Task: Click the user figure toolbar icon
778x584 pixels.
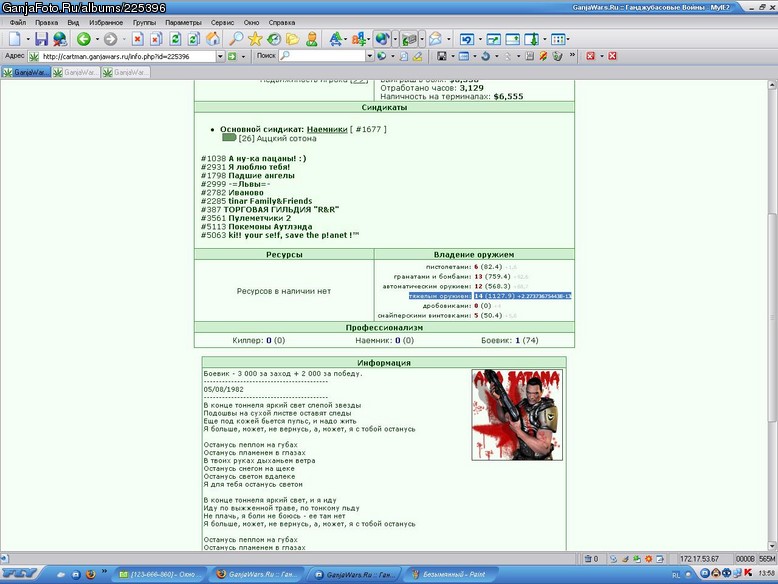Action: [x=312, y=39]
